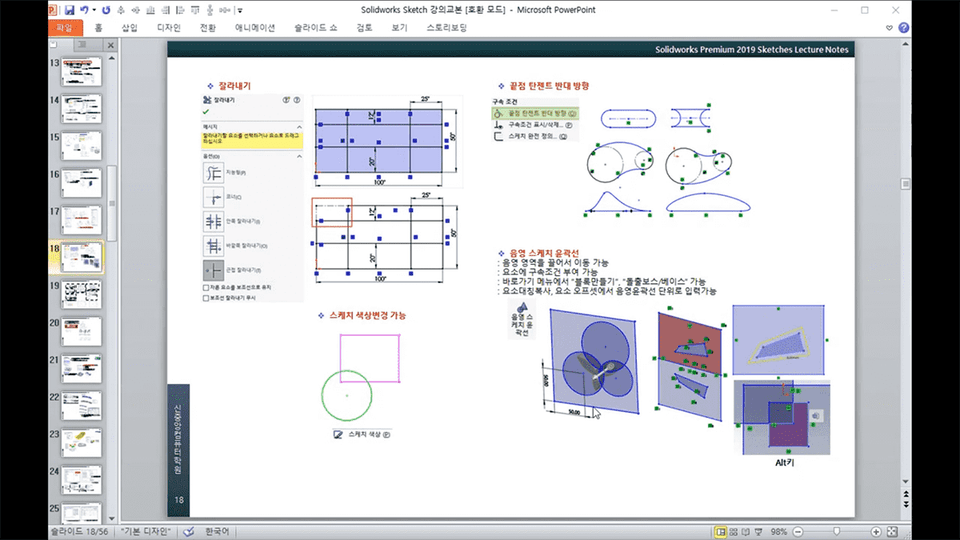Click main editor scroll-up arrow
The image size is (960, 540).
point(906,44)
